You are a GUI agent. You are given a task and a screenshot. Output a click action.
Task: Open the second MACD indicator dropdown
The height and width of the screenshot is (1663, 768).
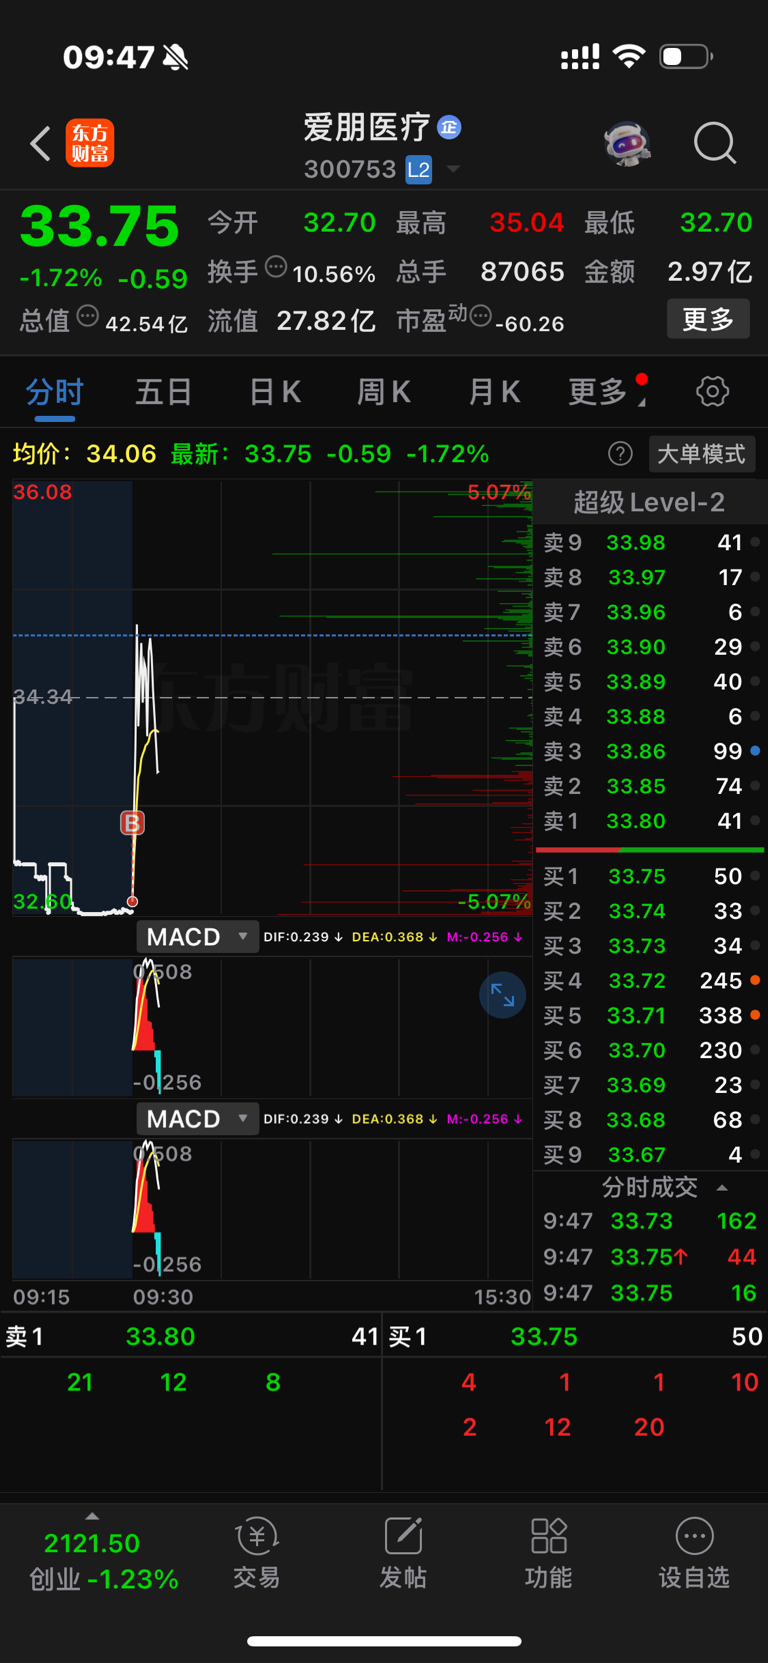197,1119
